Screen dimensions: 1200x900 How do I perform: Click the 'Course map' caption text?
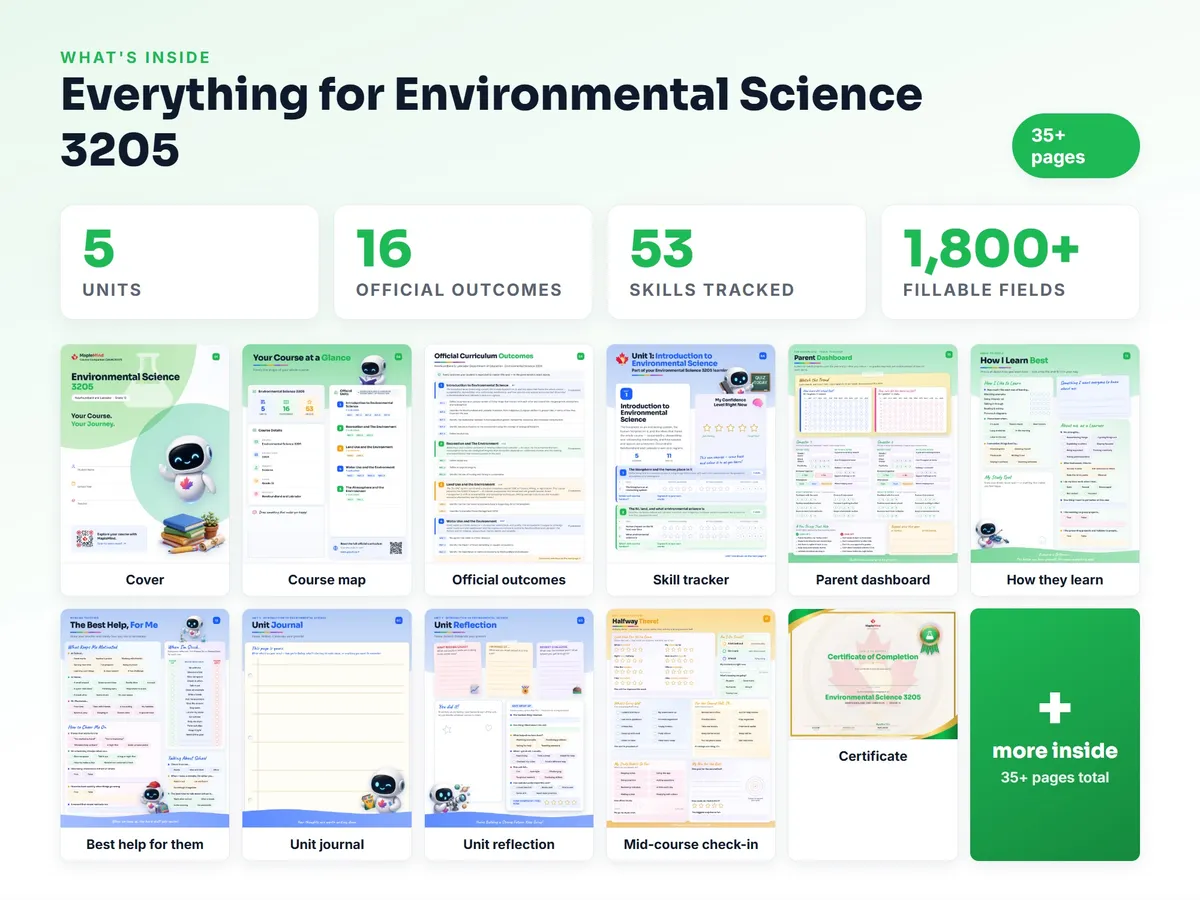pos(327,580)
